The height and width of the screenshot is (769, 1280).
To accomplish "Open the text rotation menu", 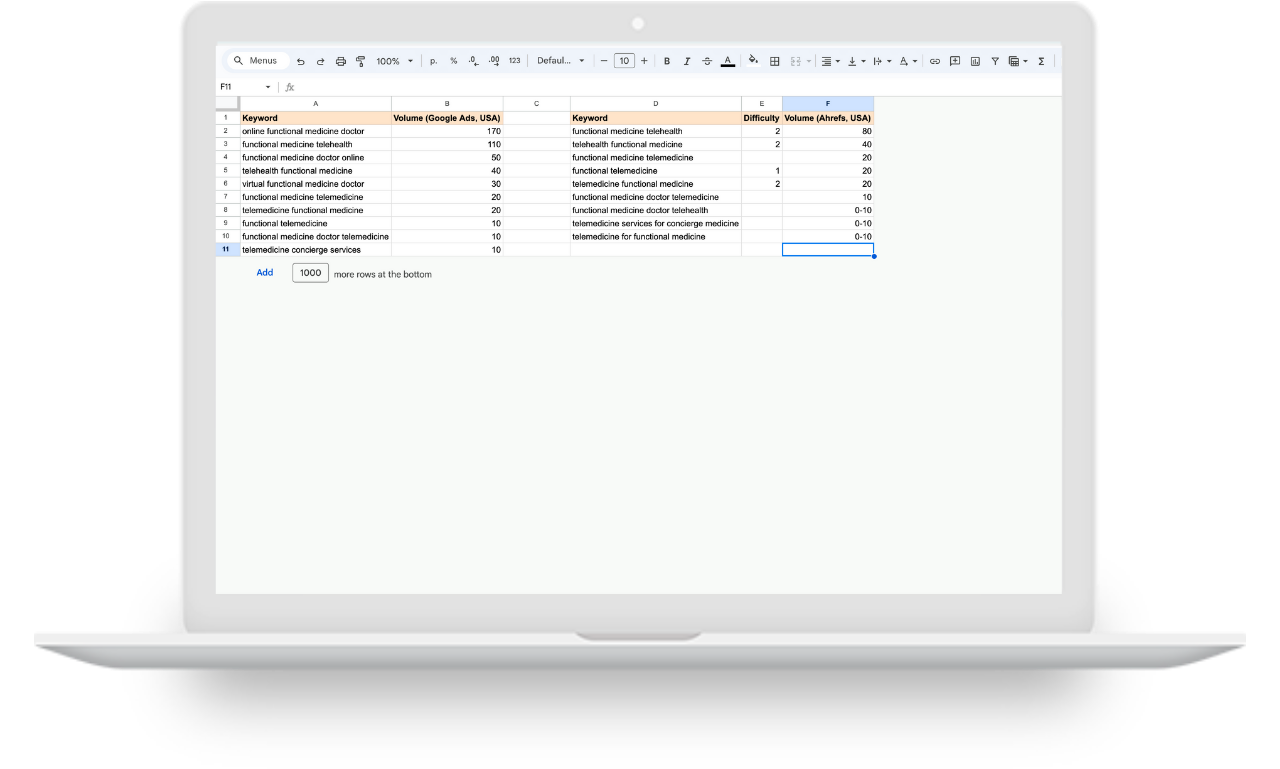I will 905,61.
